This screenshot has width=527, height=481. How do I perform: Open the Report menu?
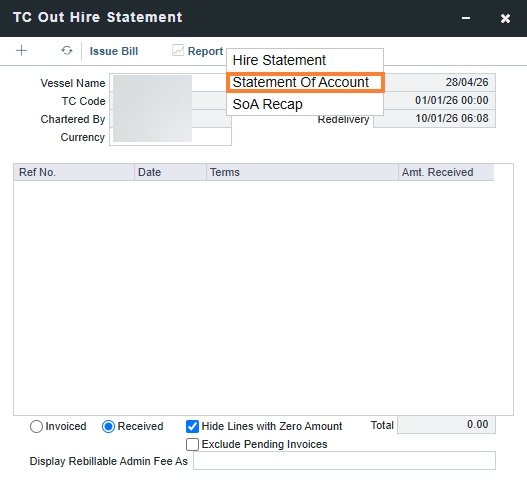[x=205, y=51]
